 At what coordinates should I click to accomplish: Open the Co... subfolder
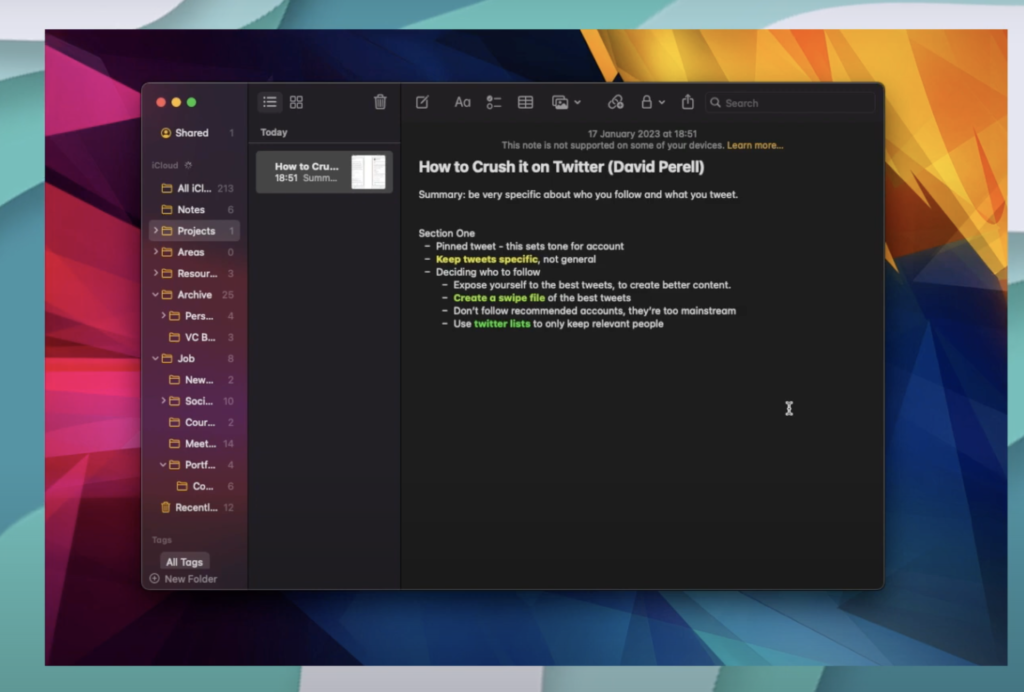pos(195,486)
